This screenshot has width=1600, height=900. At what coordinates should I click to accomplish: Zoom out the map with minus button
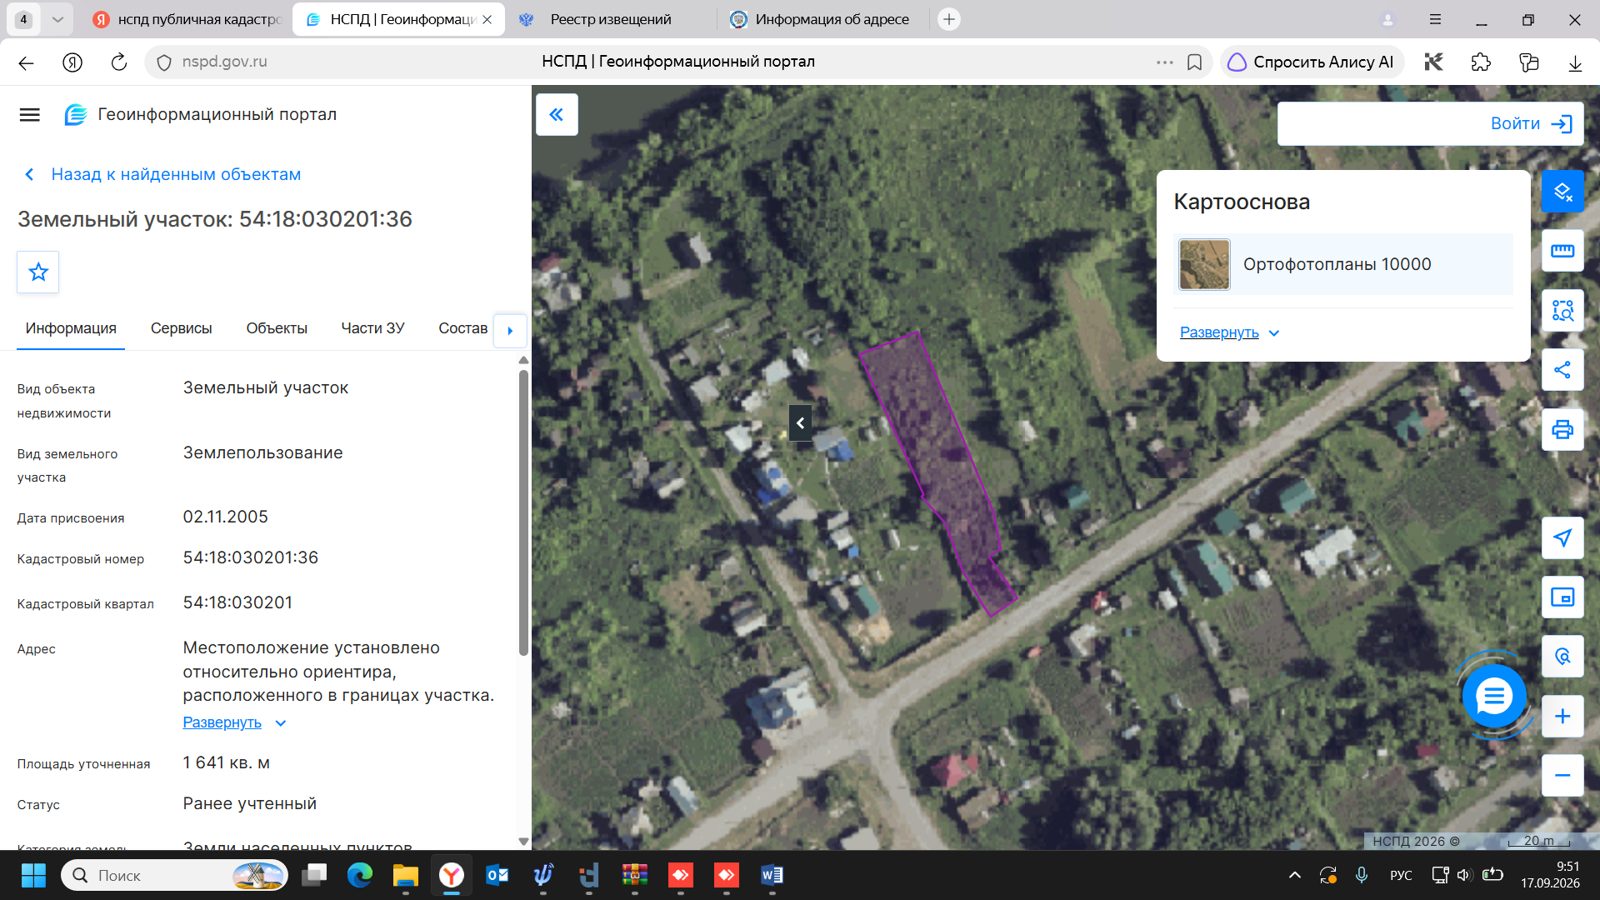tap(1562, 775)
